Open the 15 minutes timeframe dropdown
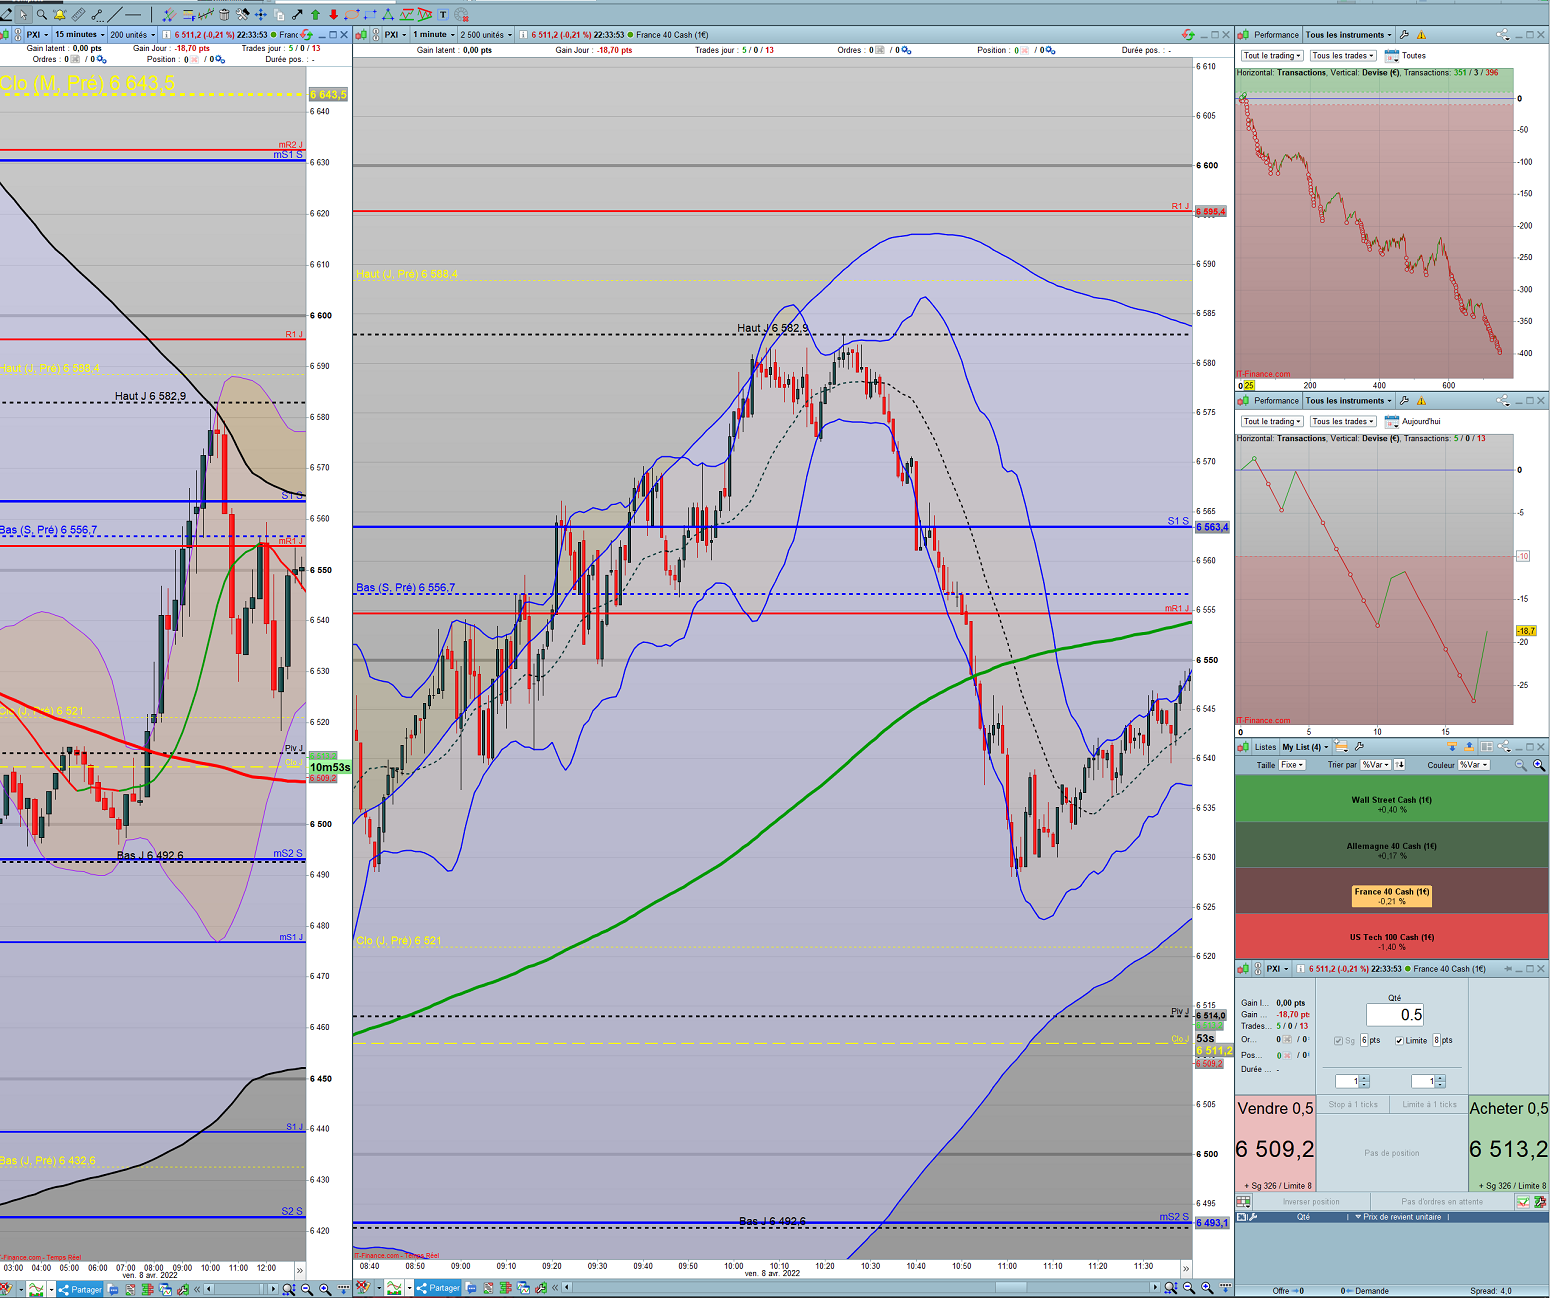This screenshot has width=1550, height=1298. (x=79, y=35)
